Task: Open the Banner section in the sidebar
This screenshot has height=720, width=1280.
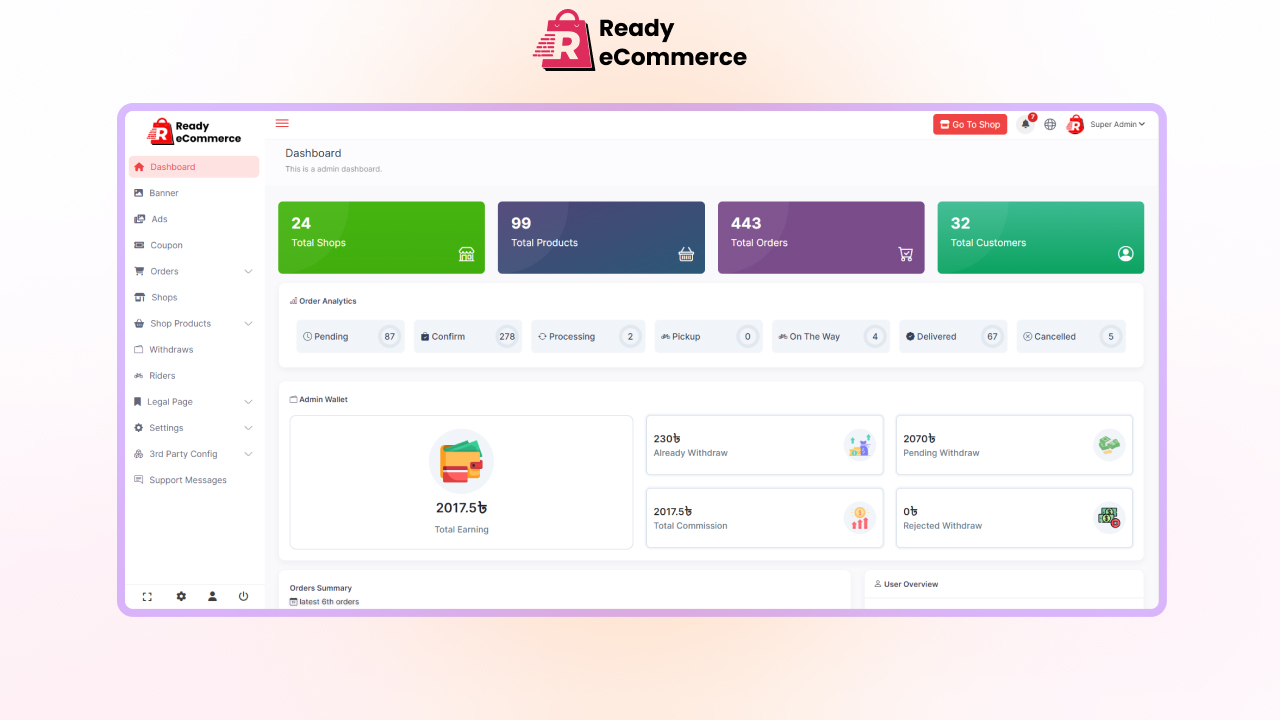Action: coord(166,192)
